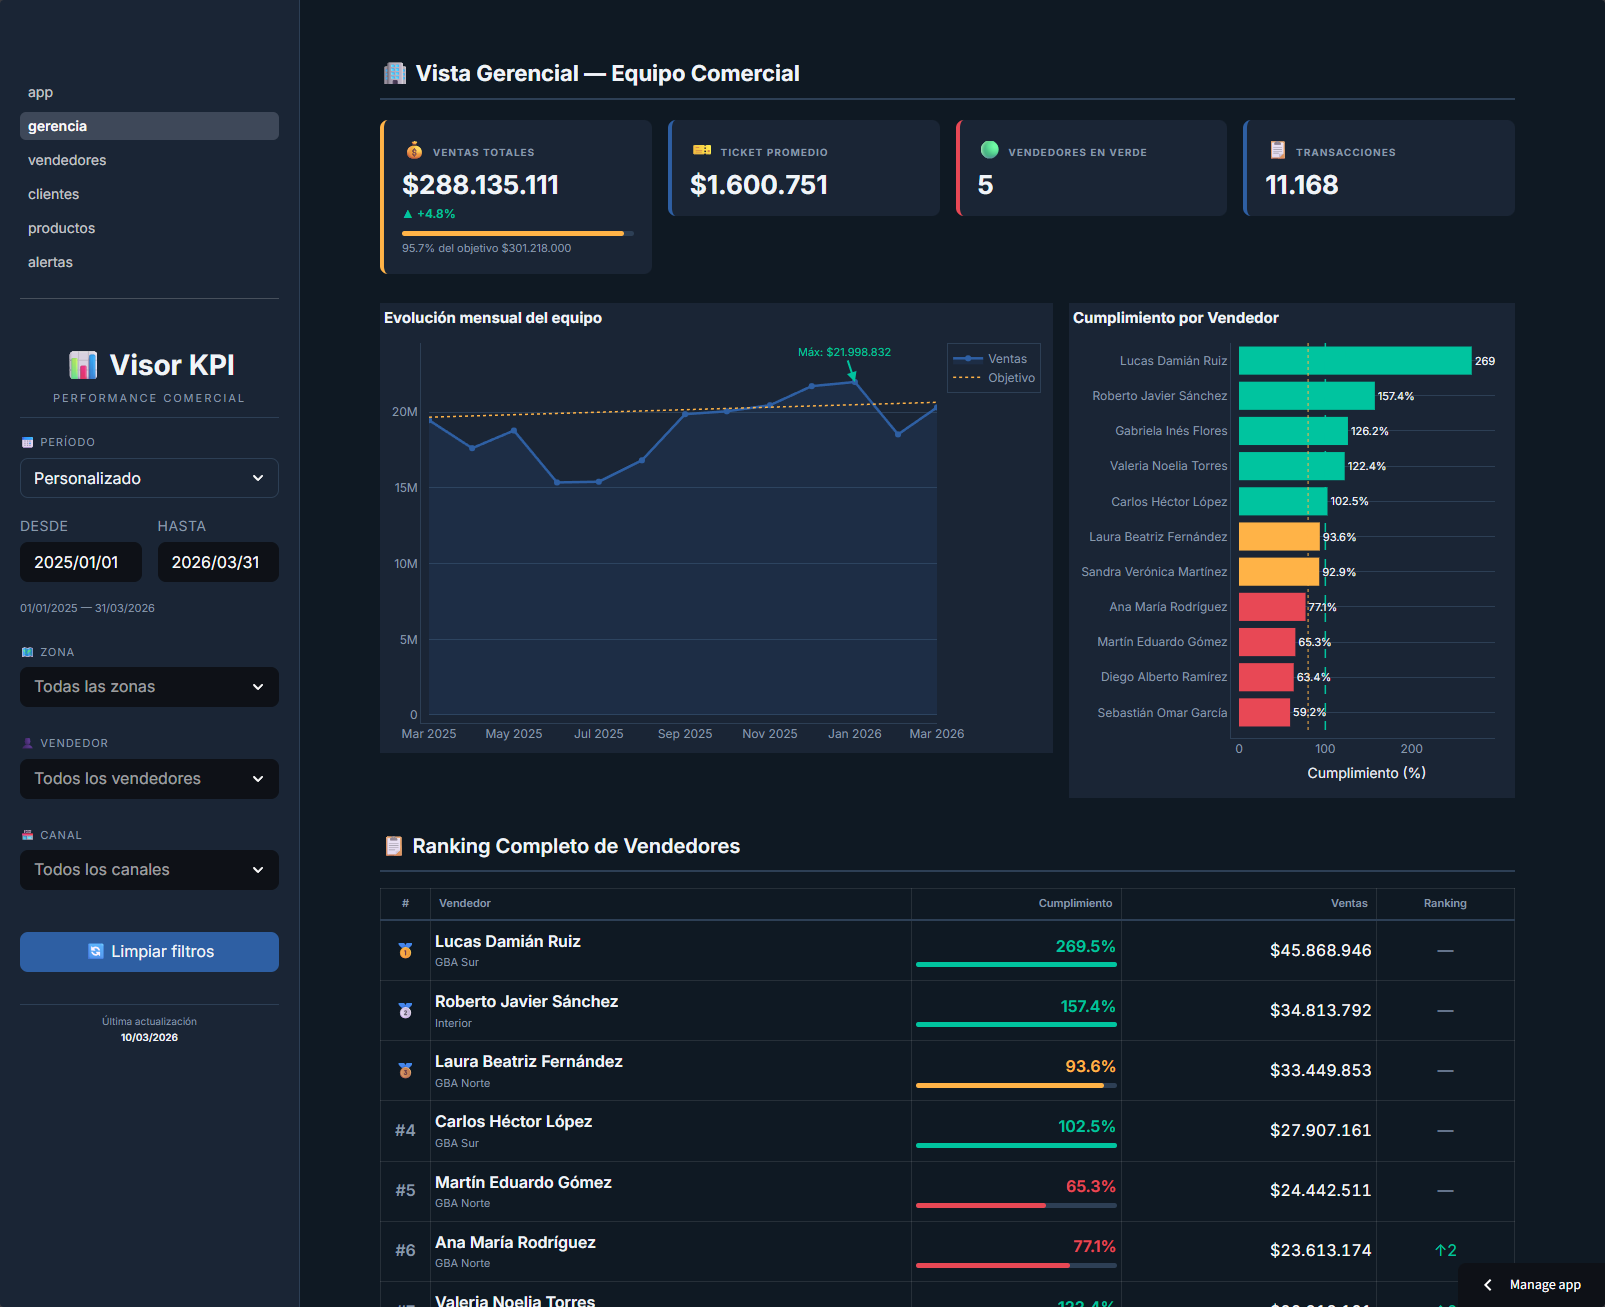Toggle the Objetivo series in chart legend
Screen dimensions: 1605x1307
[994, 378]
